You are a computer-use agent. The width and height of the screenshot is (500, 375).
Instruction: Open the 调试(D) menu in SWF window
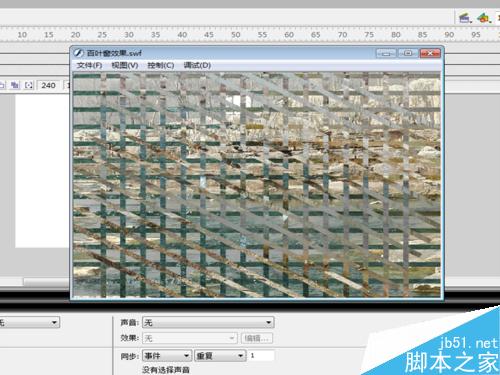click(197, 65)
